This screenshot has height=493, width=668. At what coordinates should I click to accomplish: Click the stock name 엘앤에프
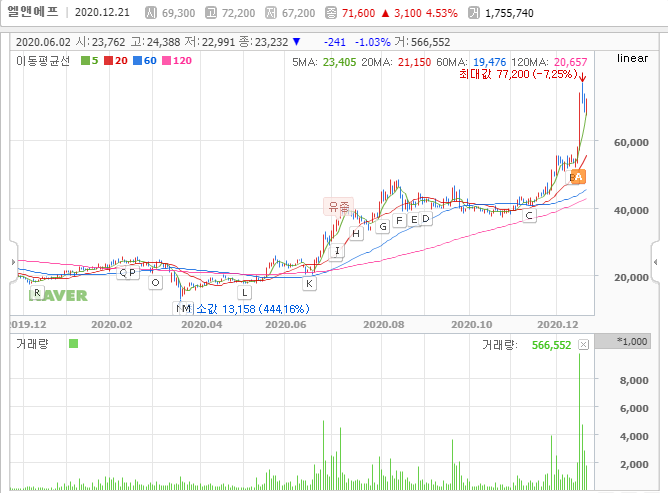point(32,12)
